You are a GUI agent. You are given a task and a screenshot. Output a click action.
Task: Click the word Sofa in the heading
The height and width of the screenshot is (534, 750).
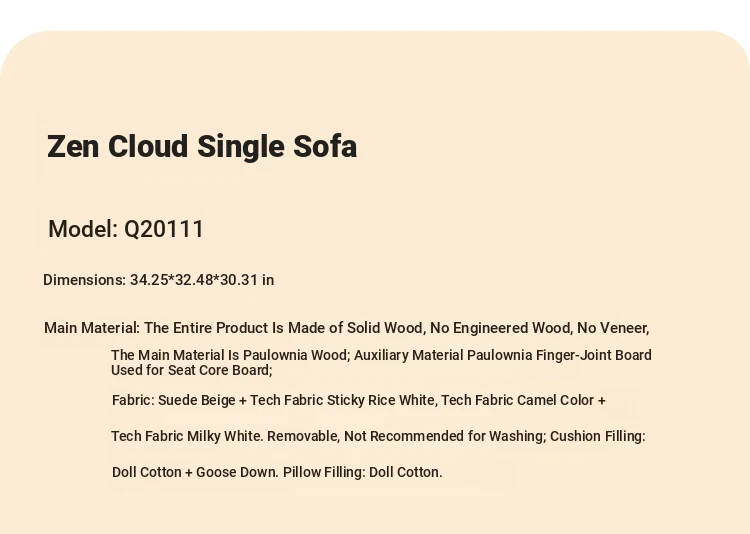(325, 146)
